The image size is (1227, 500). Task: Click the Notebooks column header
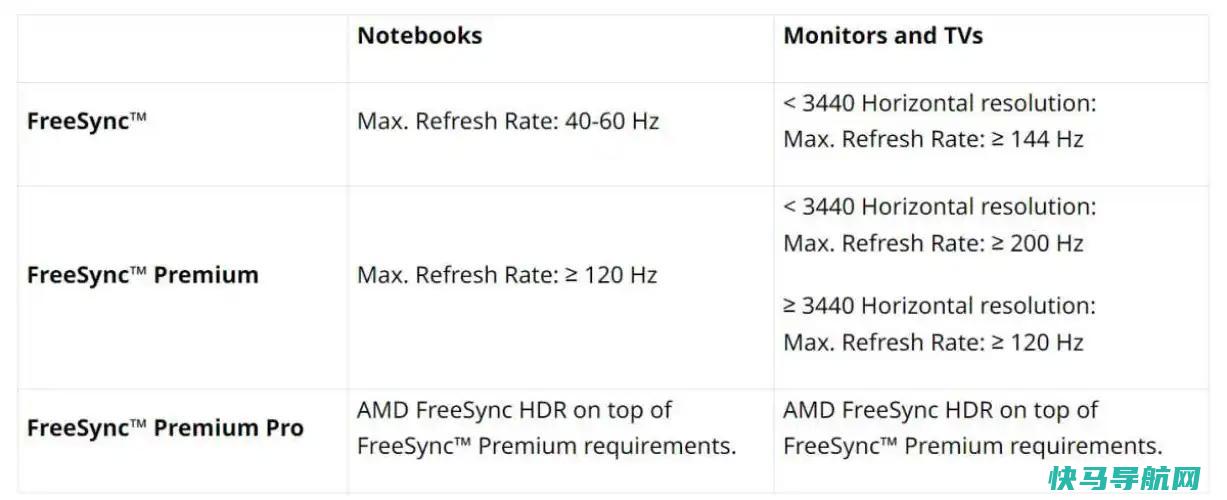tap(419, 36)
